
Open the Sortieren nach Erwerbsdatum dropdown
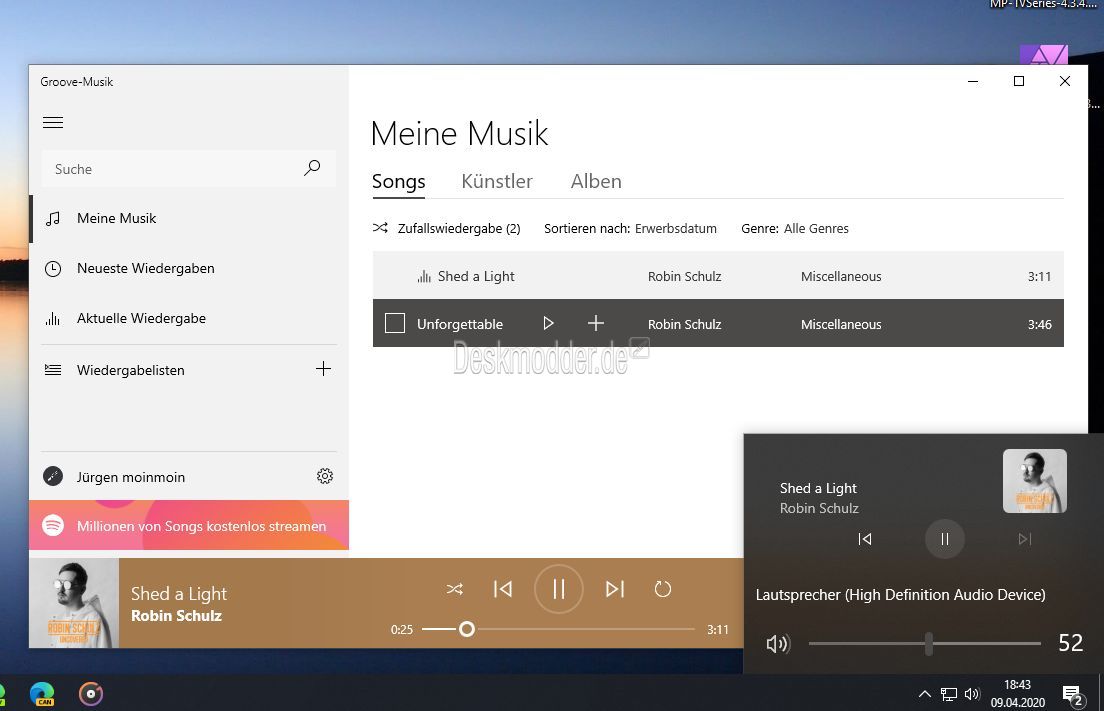[x=630, y=228]
